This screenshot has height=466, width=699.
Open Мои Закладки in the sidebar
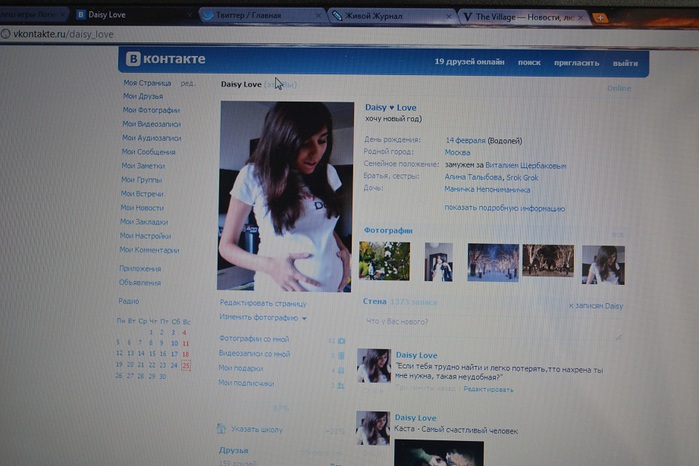144,222
